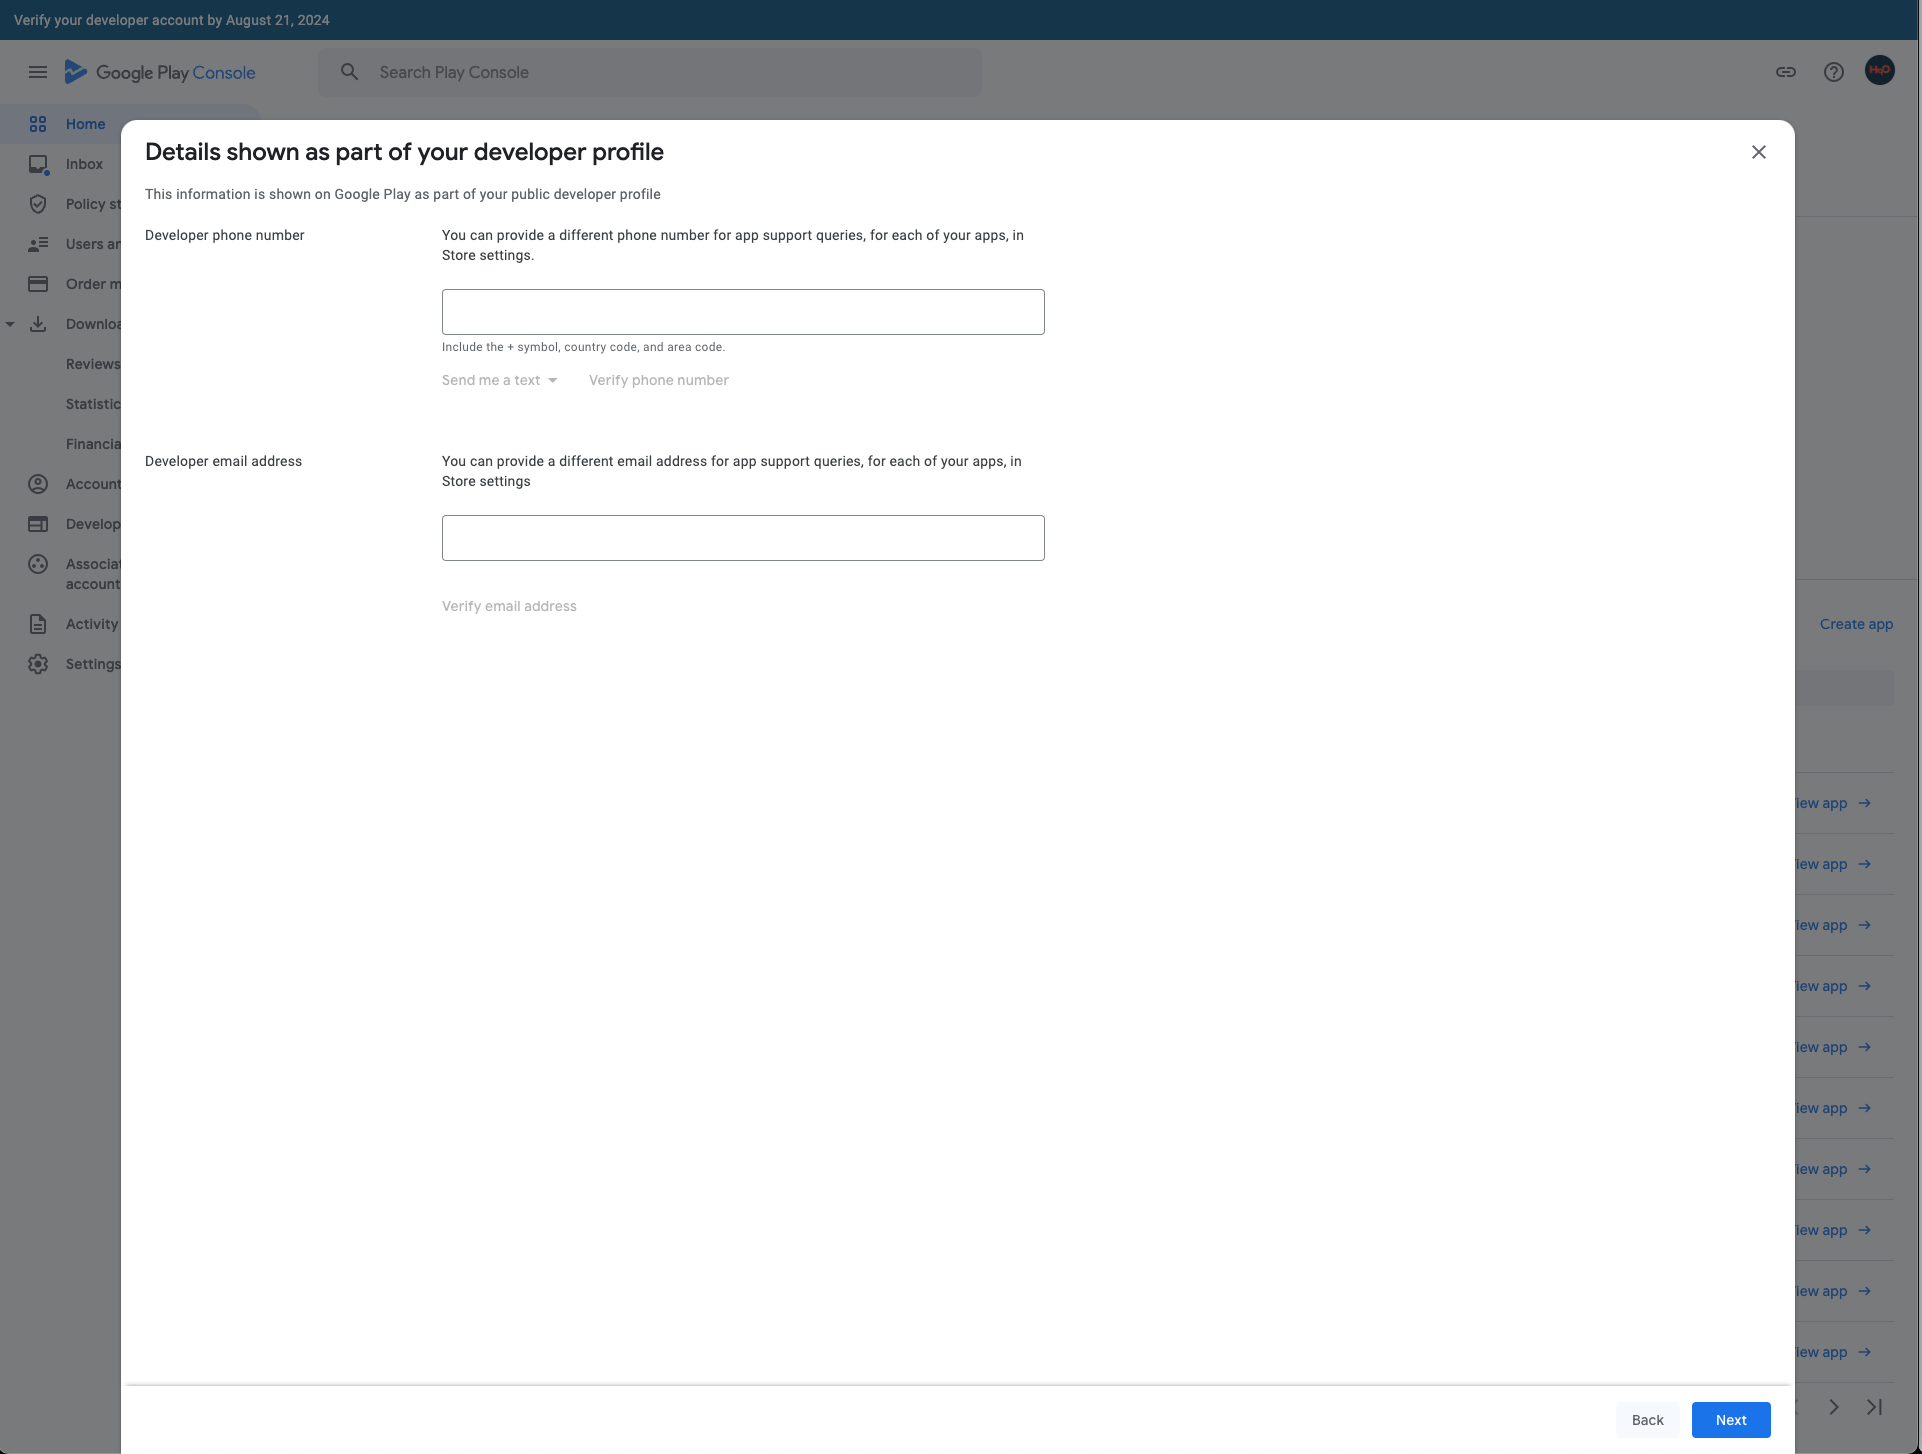Click the Settings gear icon in sidebar
Screen dimensions: 1922x1454
point(38,664)
